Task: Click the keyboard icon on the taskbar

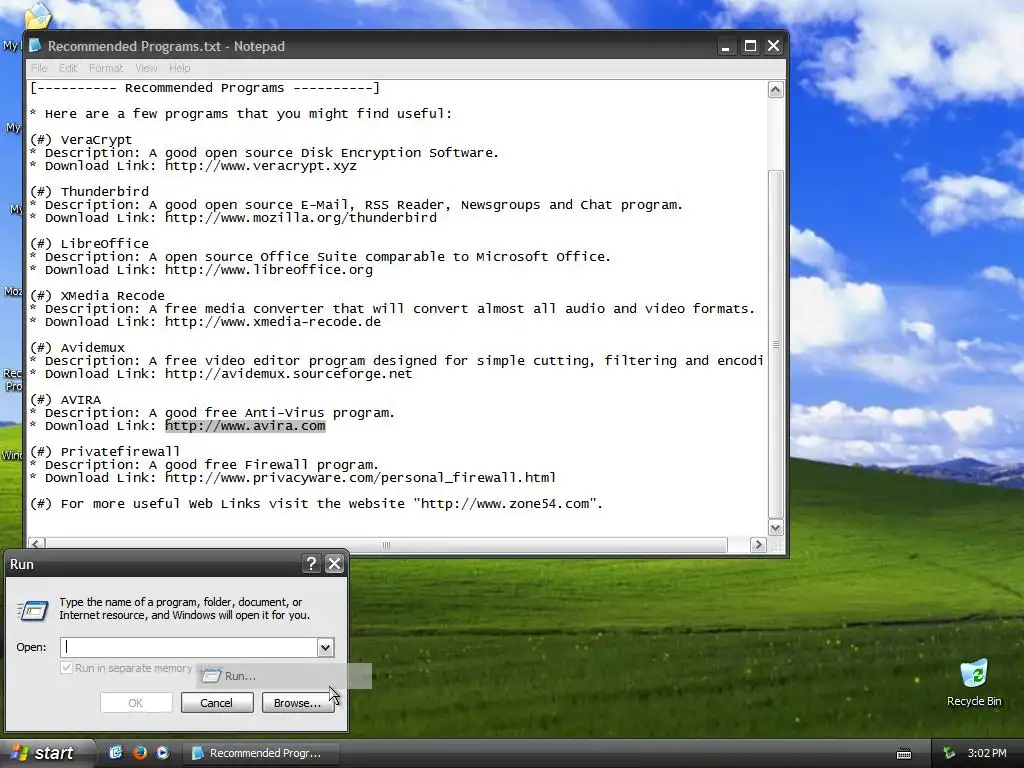Action: pyautogui.click(x=904, y=754)
